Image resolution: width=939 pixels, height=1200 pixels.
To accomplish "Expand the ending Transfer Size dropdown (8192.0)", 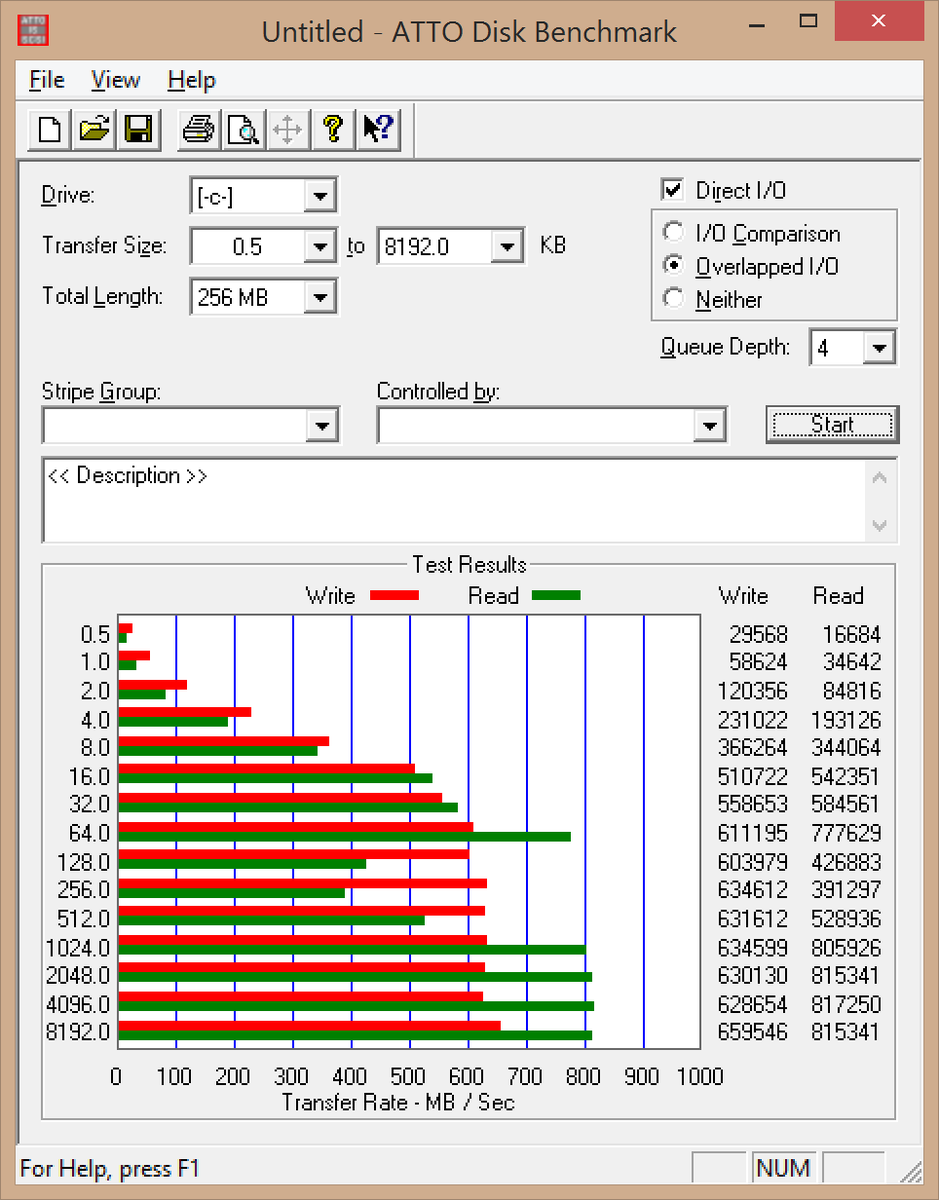I will tap(507, 246).
